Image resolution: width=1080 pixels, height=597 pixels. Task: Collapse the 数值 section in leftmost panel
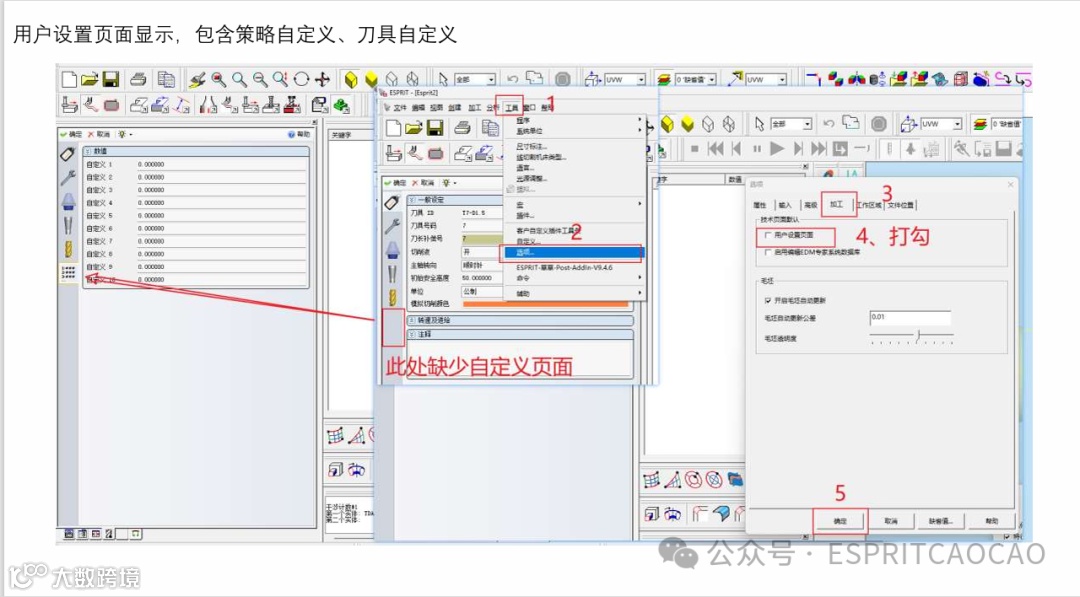(x=88, y=151)
